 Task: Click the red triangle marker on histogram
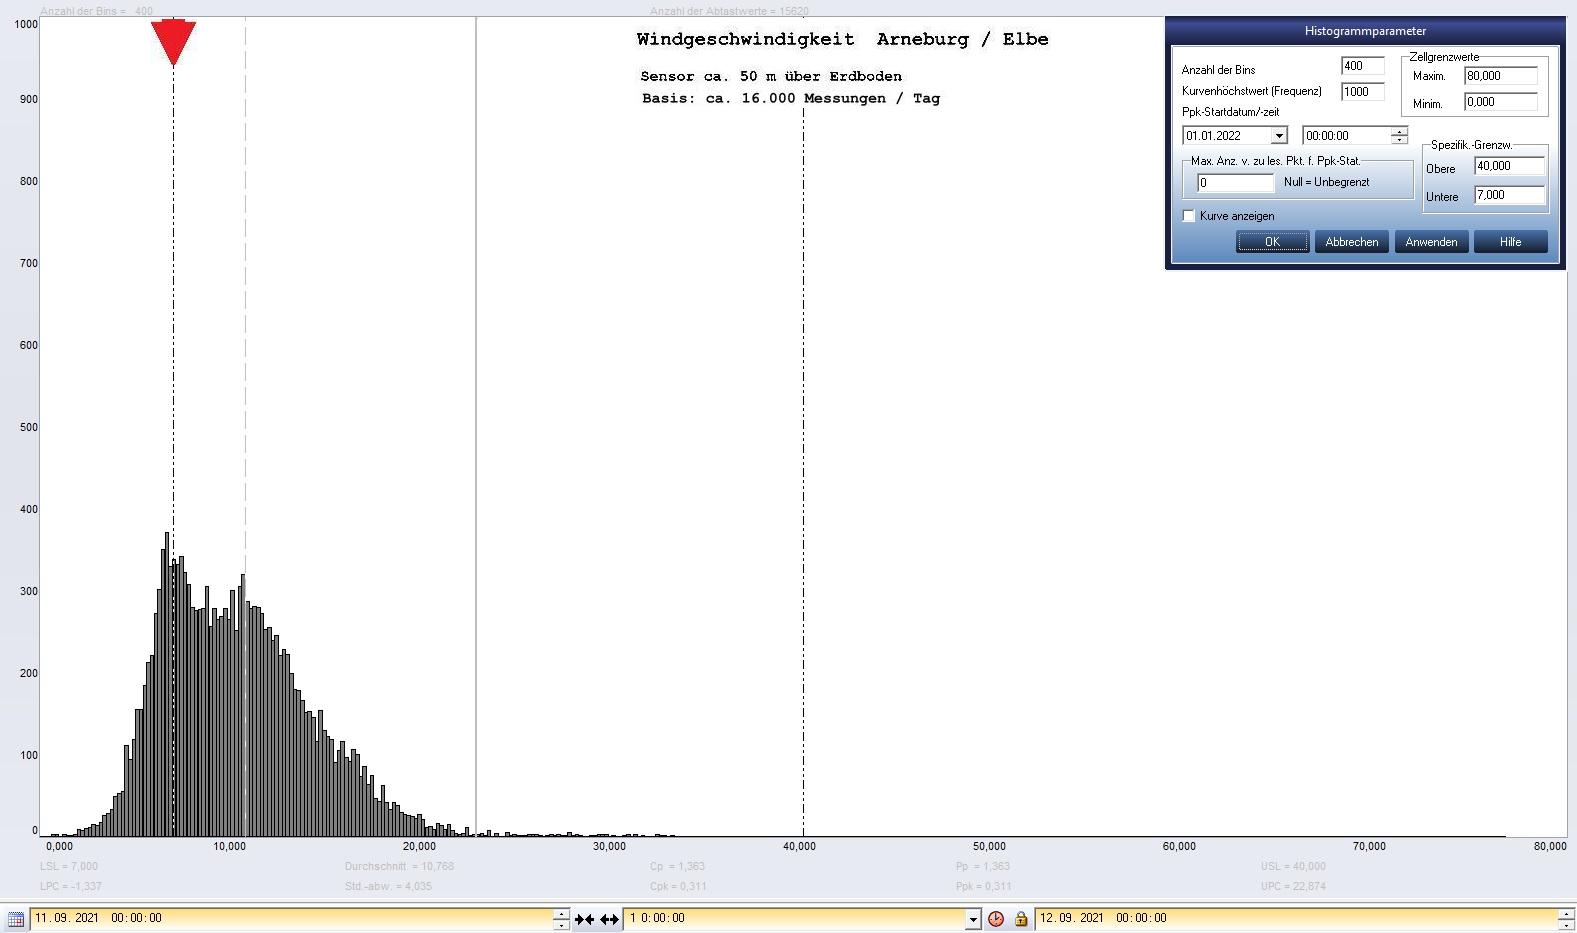point(173,42)
